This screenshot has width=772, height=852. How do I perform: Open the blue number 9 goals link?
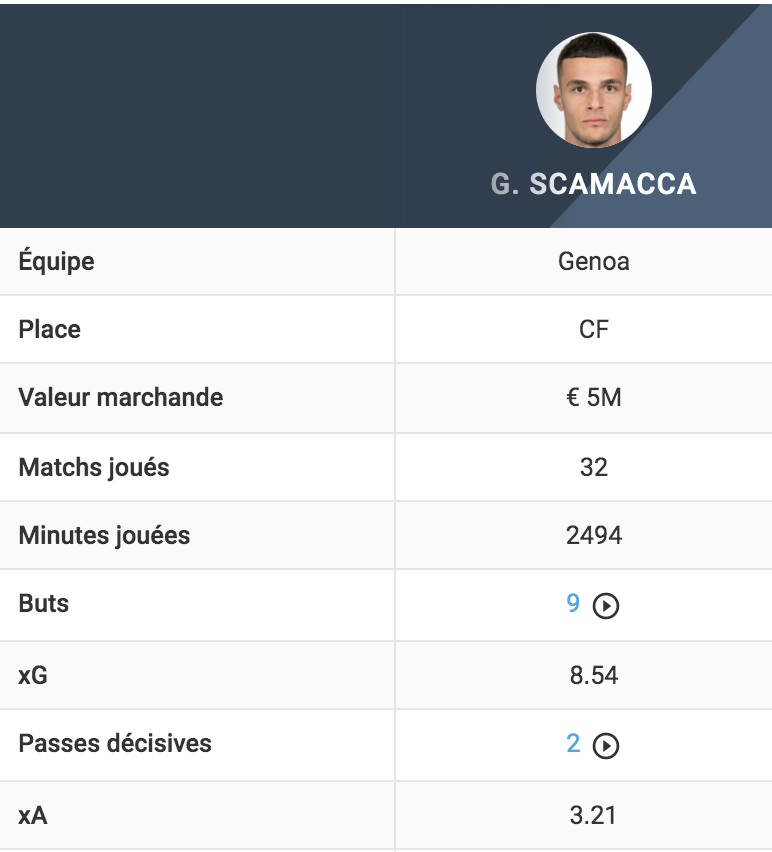(573, 603)
